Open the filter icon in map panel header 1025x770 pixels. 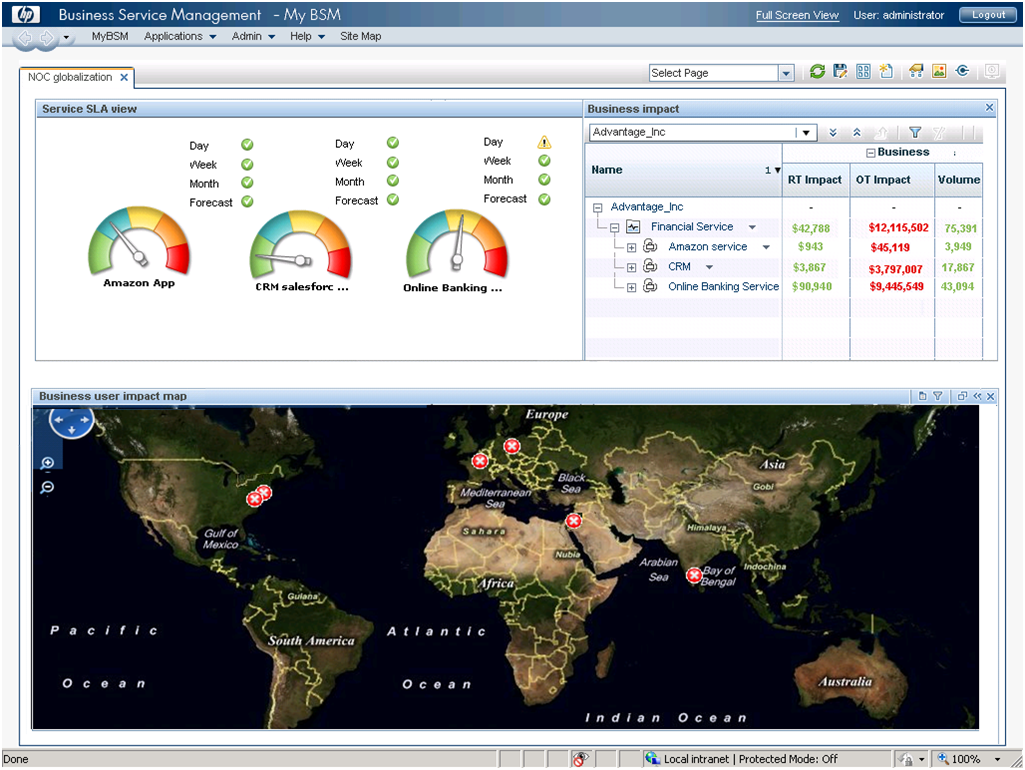click(x=938, y=395)
